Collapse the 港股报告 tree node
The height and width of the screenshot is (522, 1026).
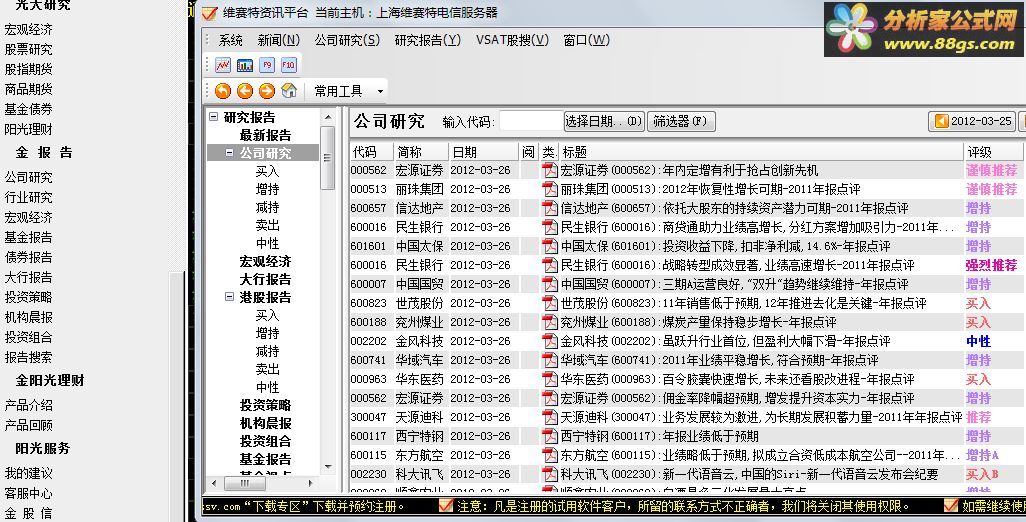tap(229, 296)
